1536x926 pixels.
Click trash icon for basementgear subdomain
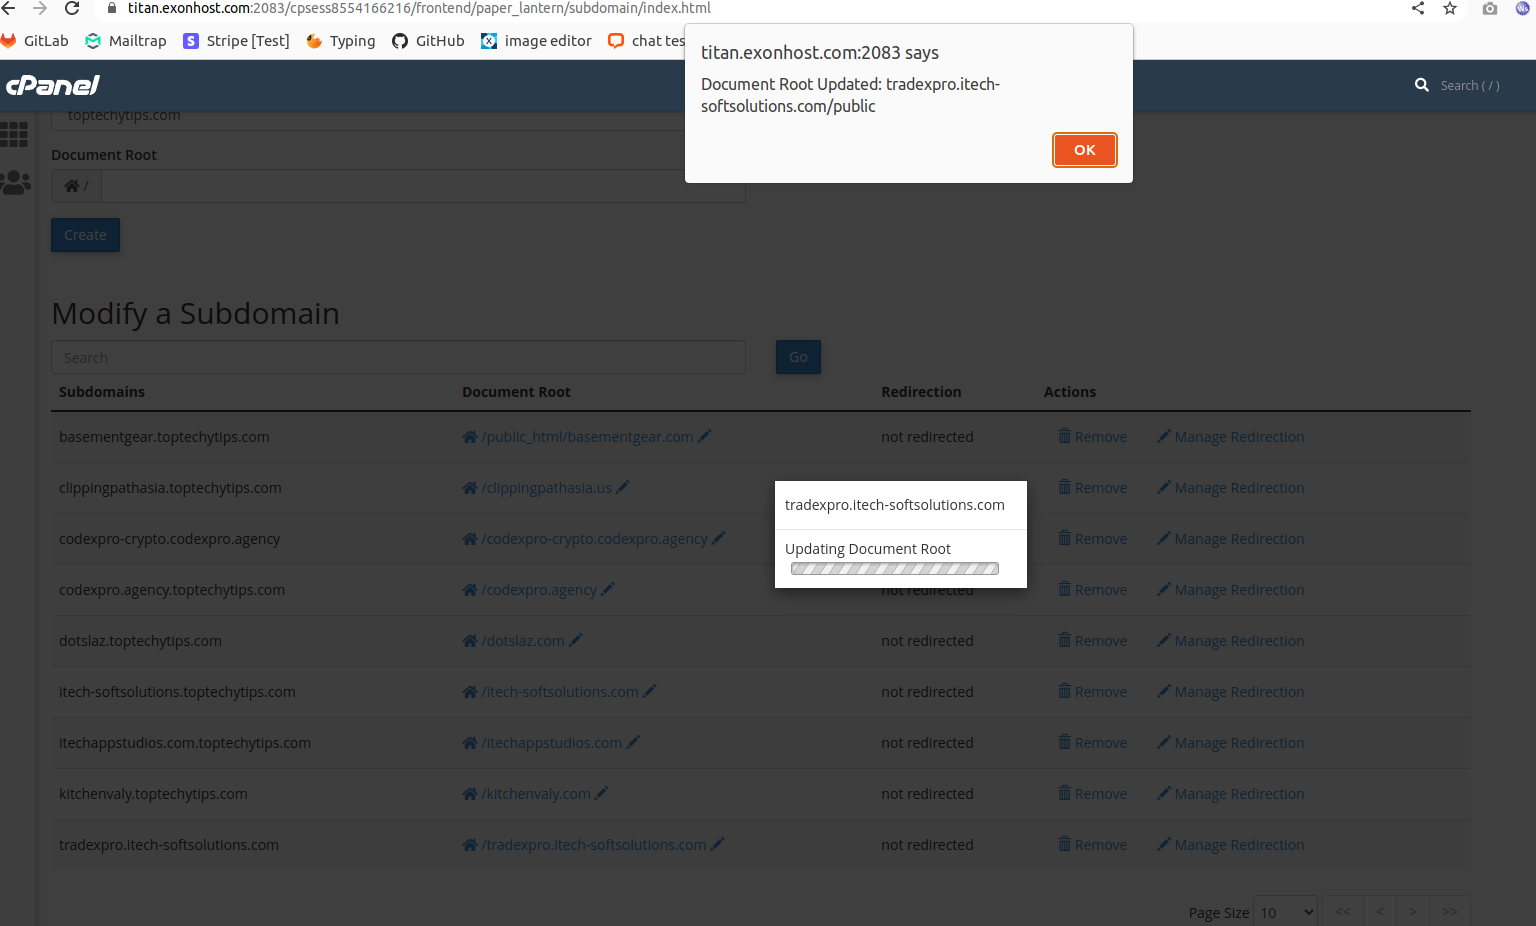pyautogui.click(x=1064, y=436)
